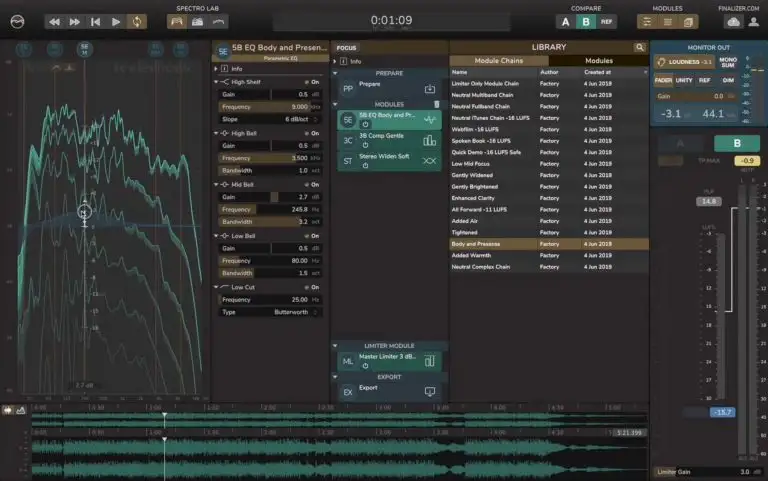Image resolution: width=768 pixels, height=481 pixels.
Task: Select Gently Widened preset
Action: click(x=549, y=175)
